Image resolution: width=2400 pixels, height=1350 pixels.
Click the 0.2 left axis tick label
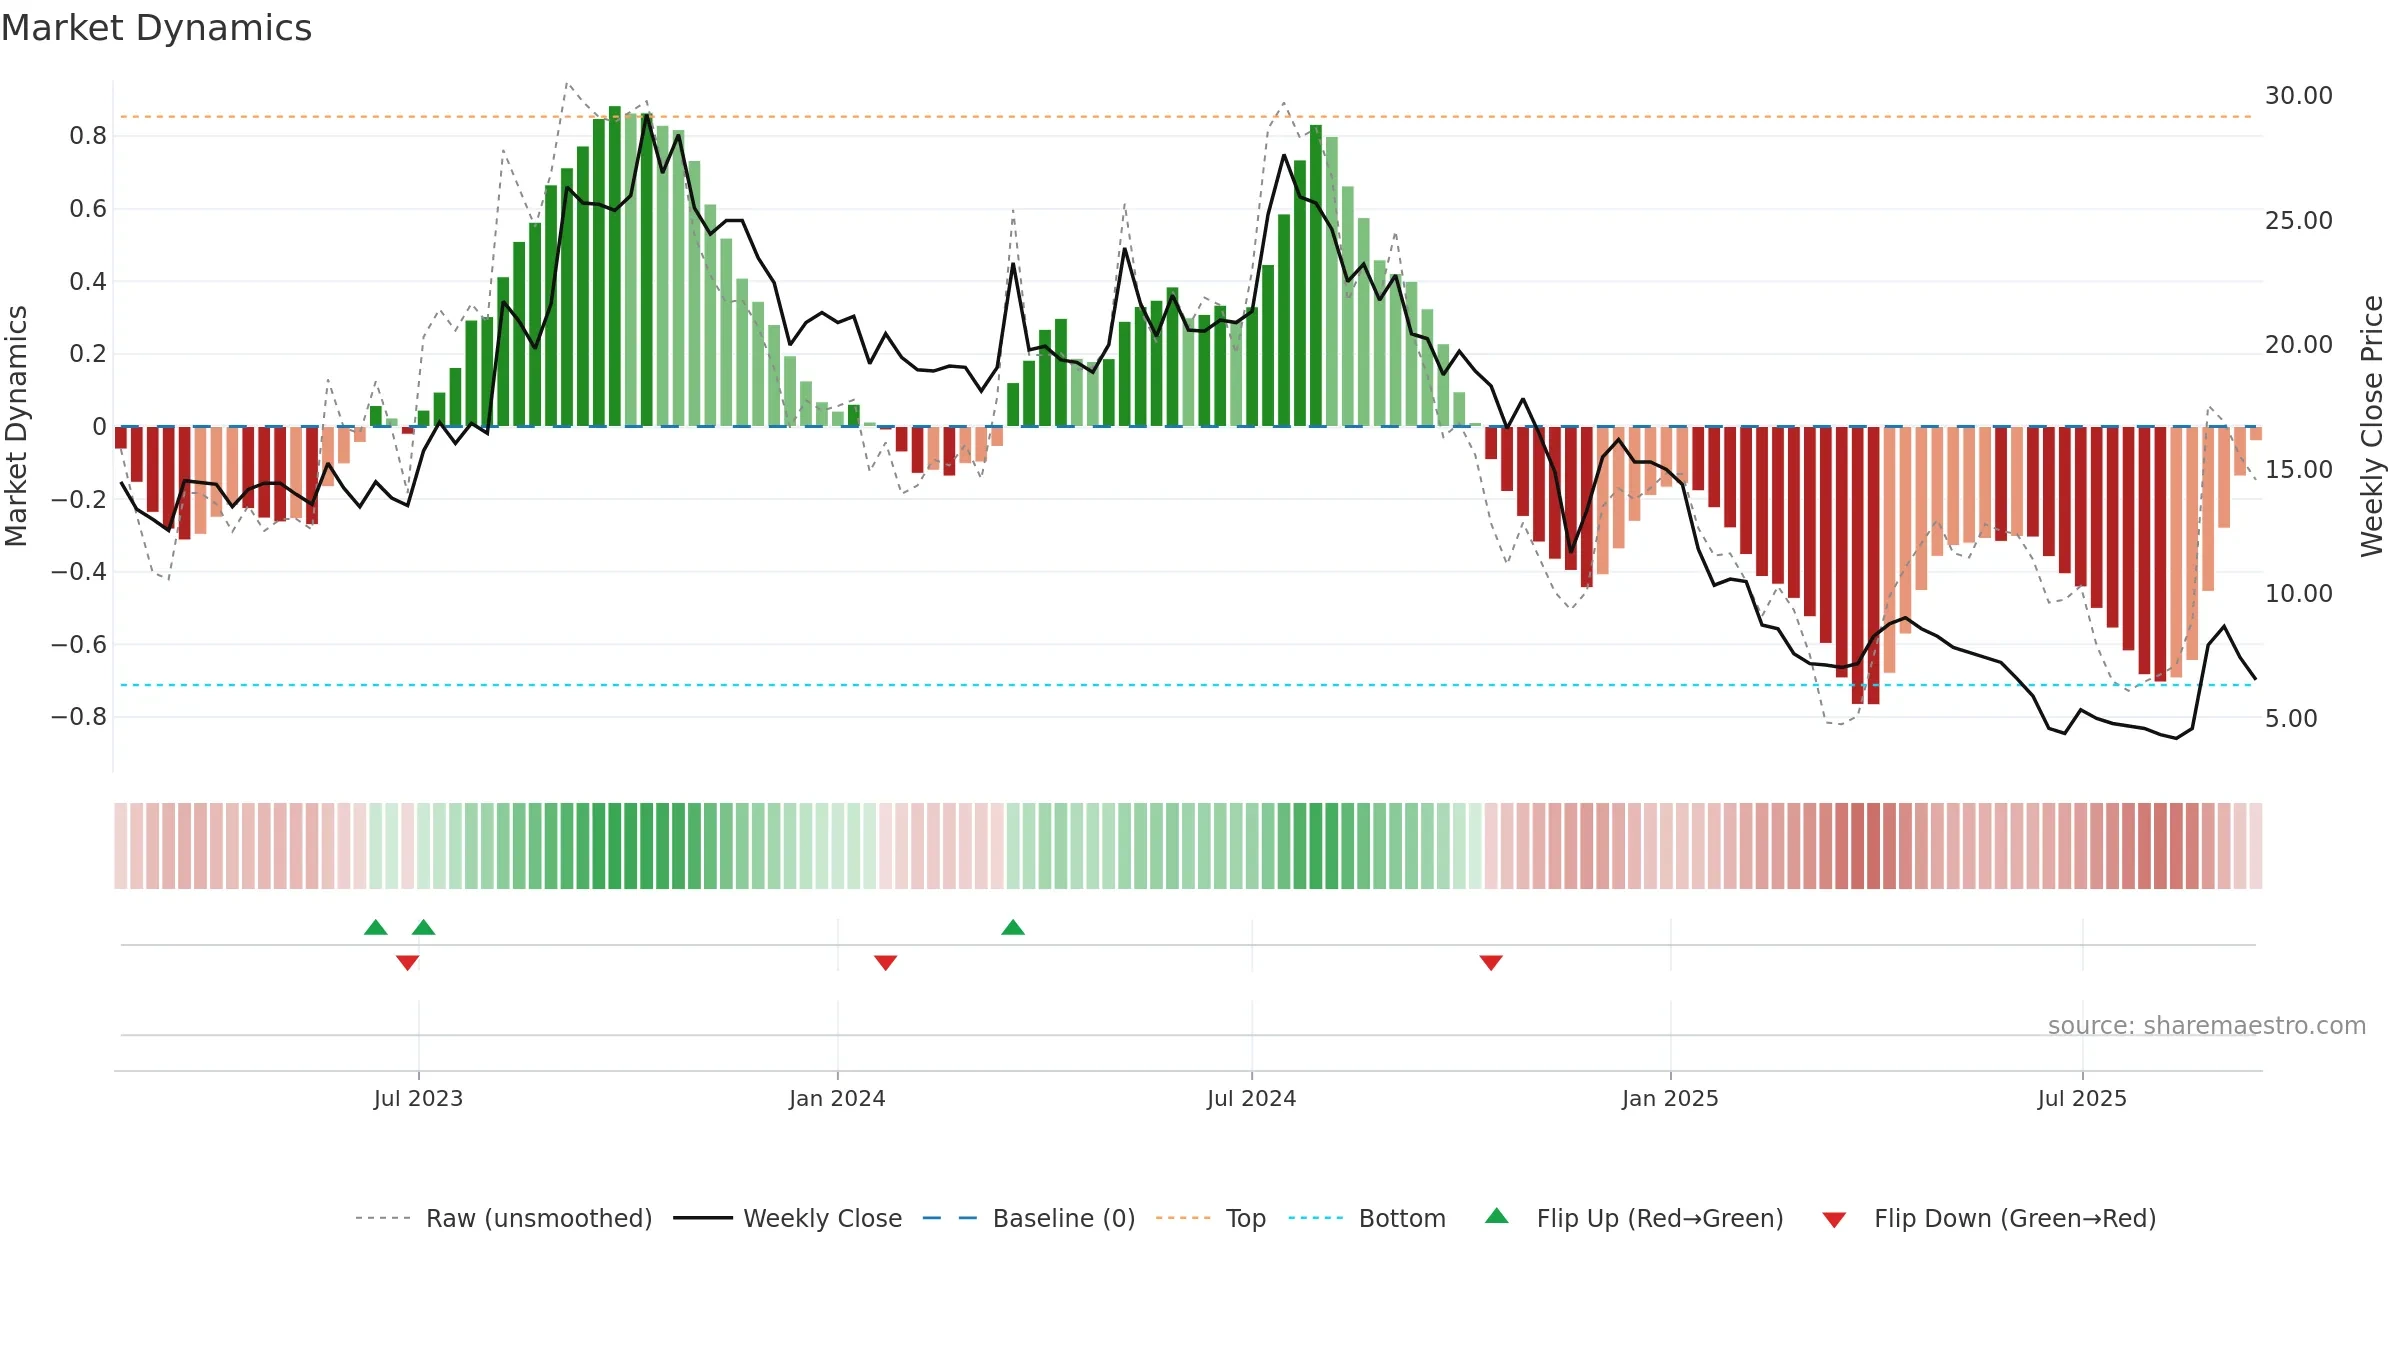tap(88, 354)
